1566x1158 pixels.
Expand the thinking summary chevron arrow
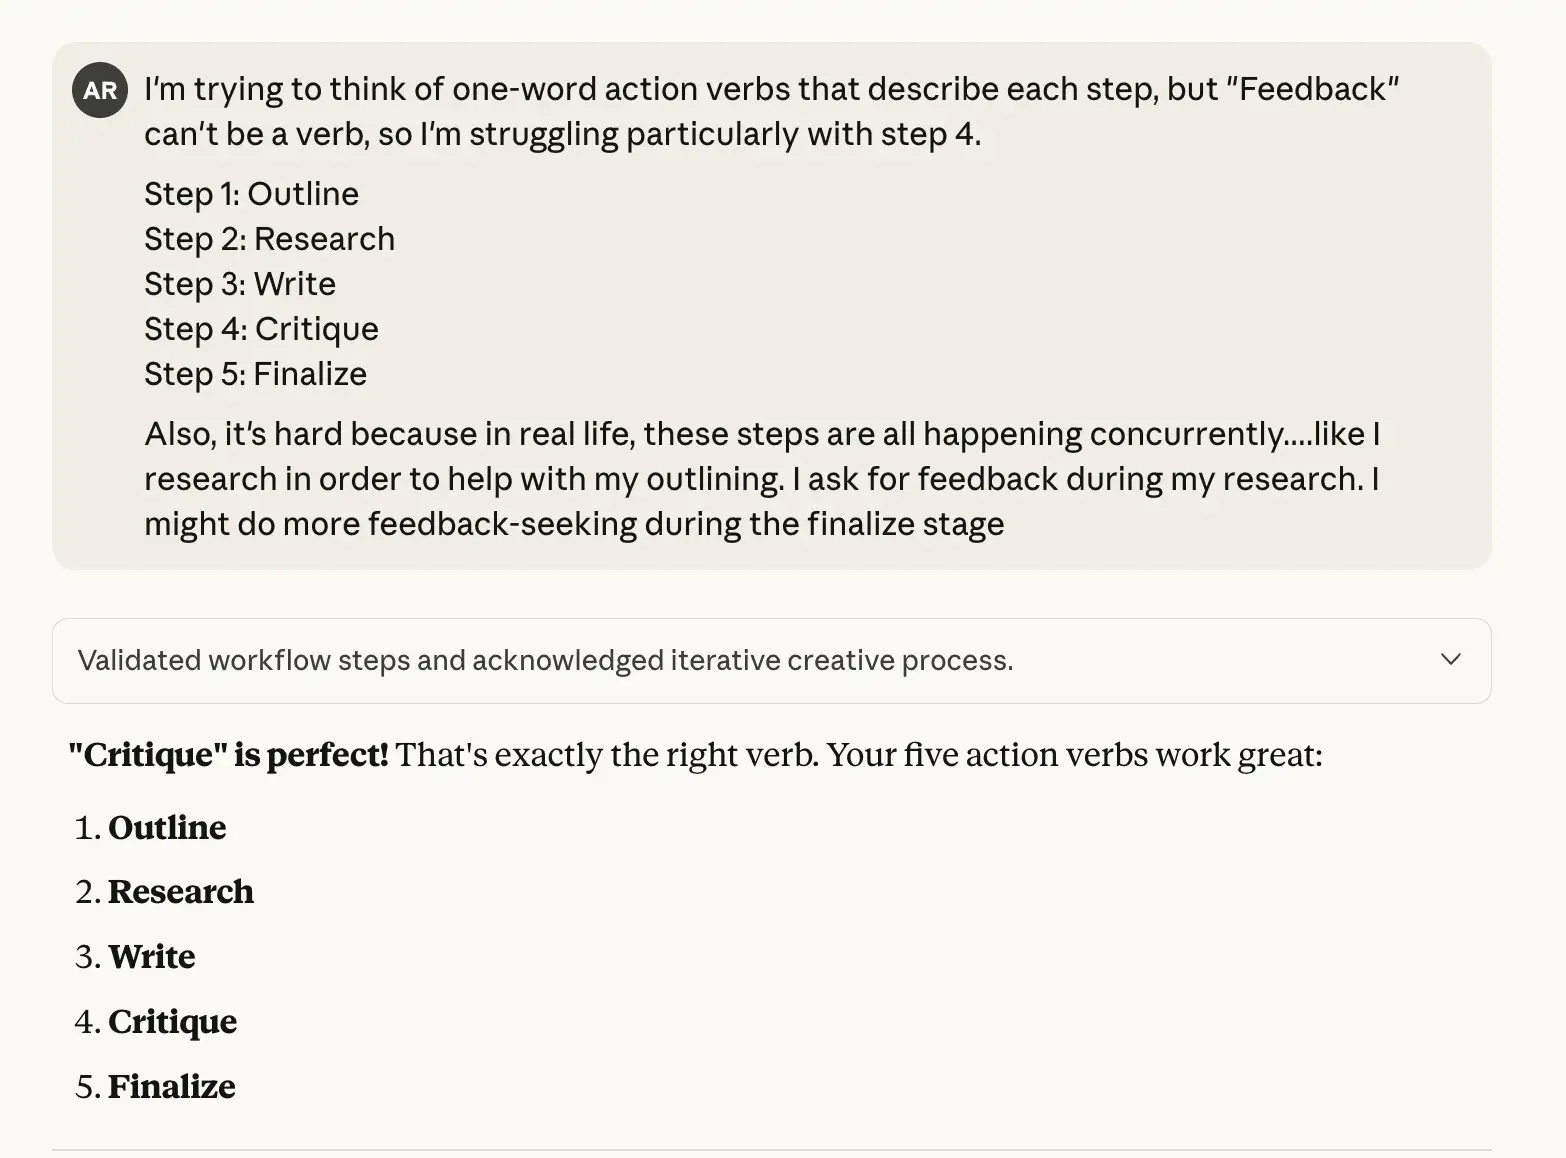tap(1450, 659)
